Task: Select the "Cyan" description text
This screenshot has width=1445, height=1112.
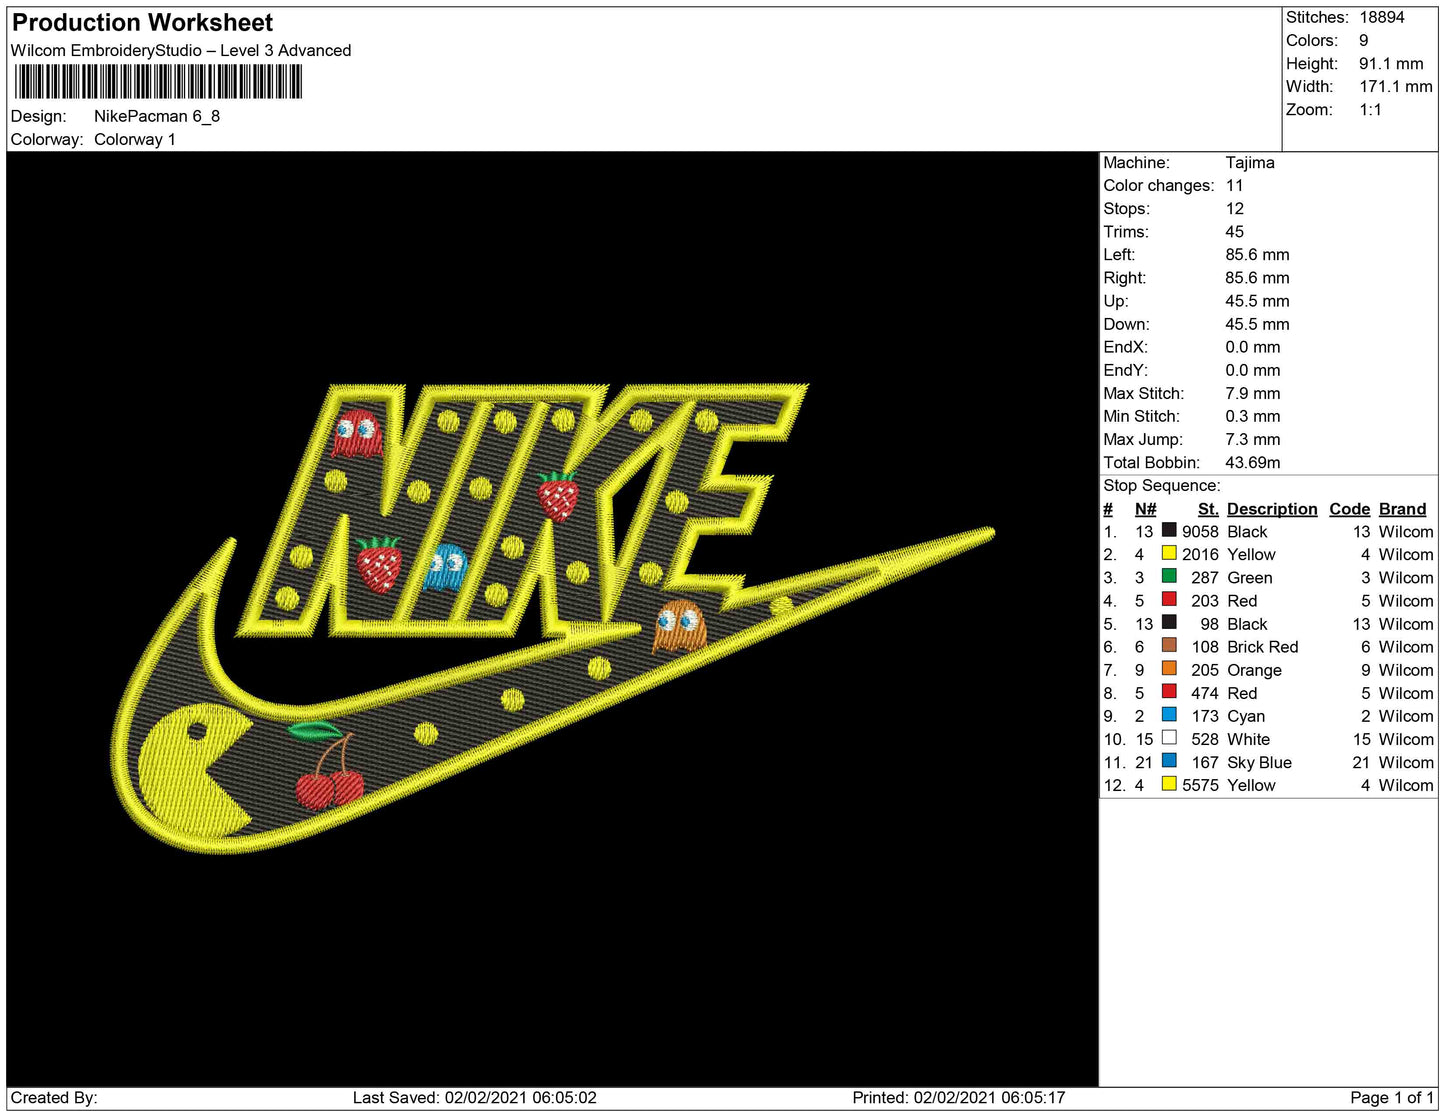Action: pos(1246,716)
